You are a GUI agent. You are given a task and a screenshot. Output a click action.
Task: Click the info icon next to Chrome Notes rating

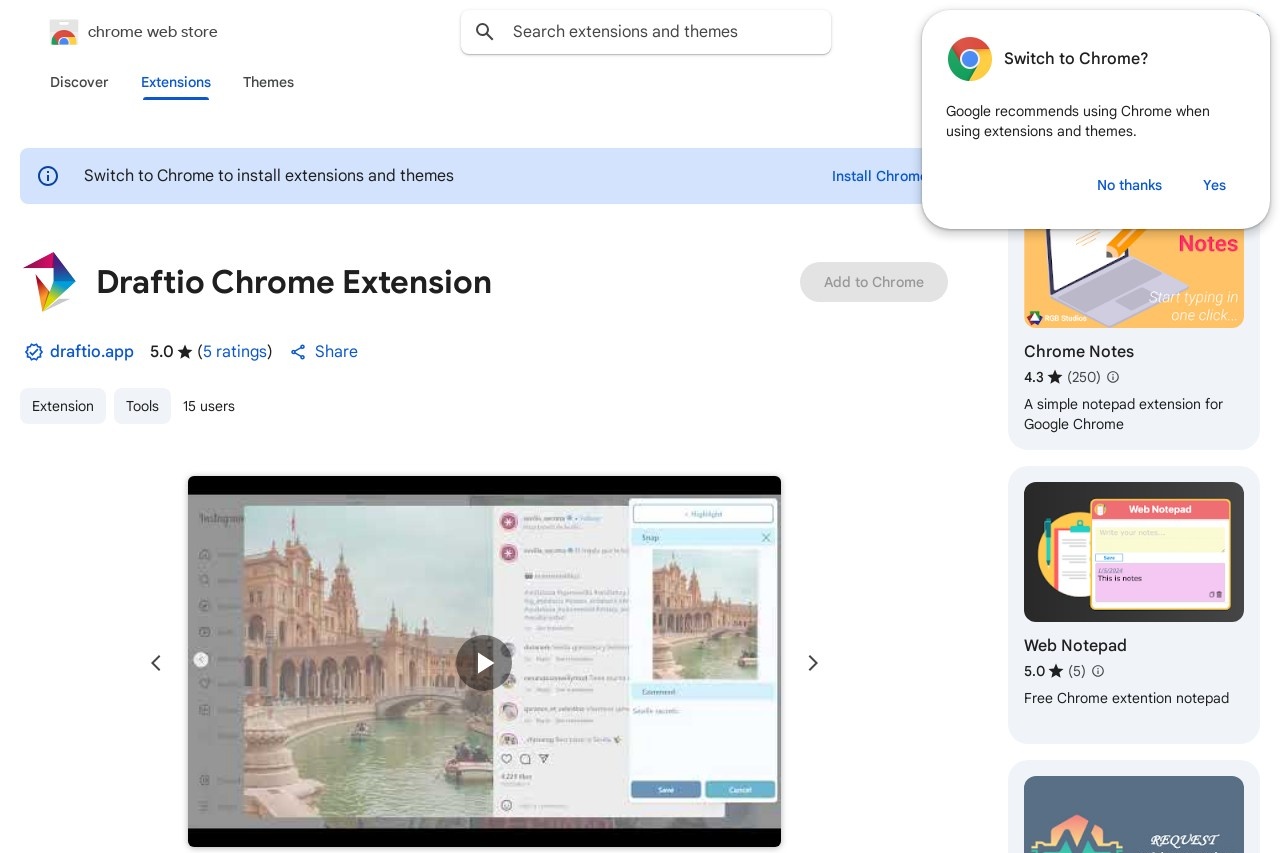[1113, 377]
